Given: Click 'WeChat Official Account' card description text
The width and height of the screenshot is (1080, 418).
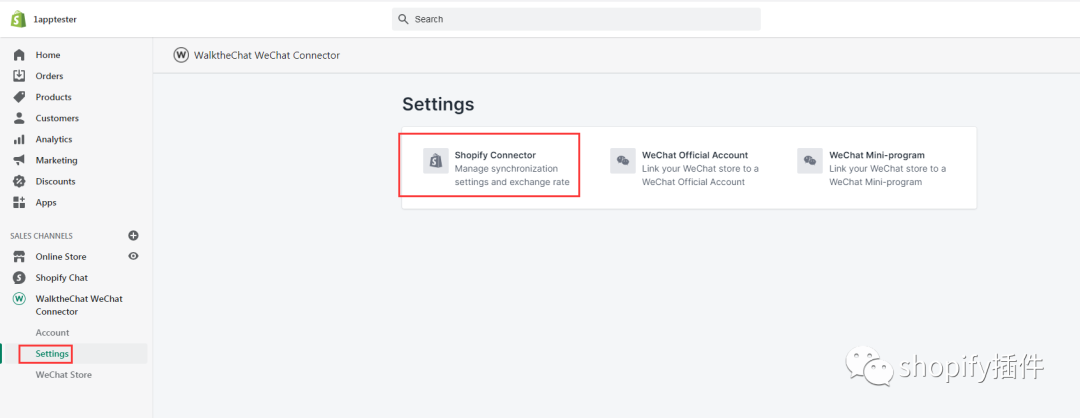Looking at the screenshot, I should pyautogui.click(x=700, y=176).
